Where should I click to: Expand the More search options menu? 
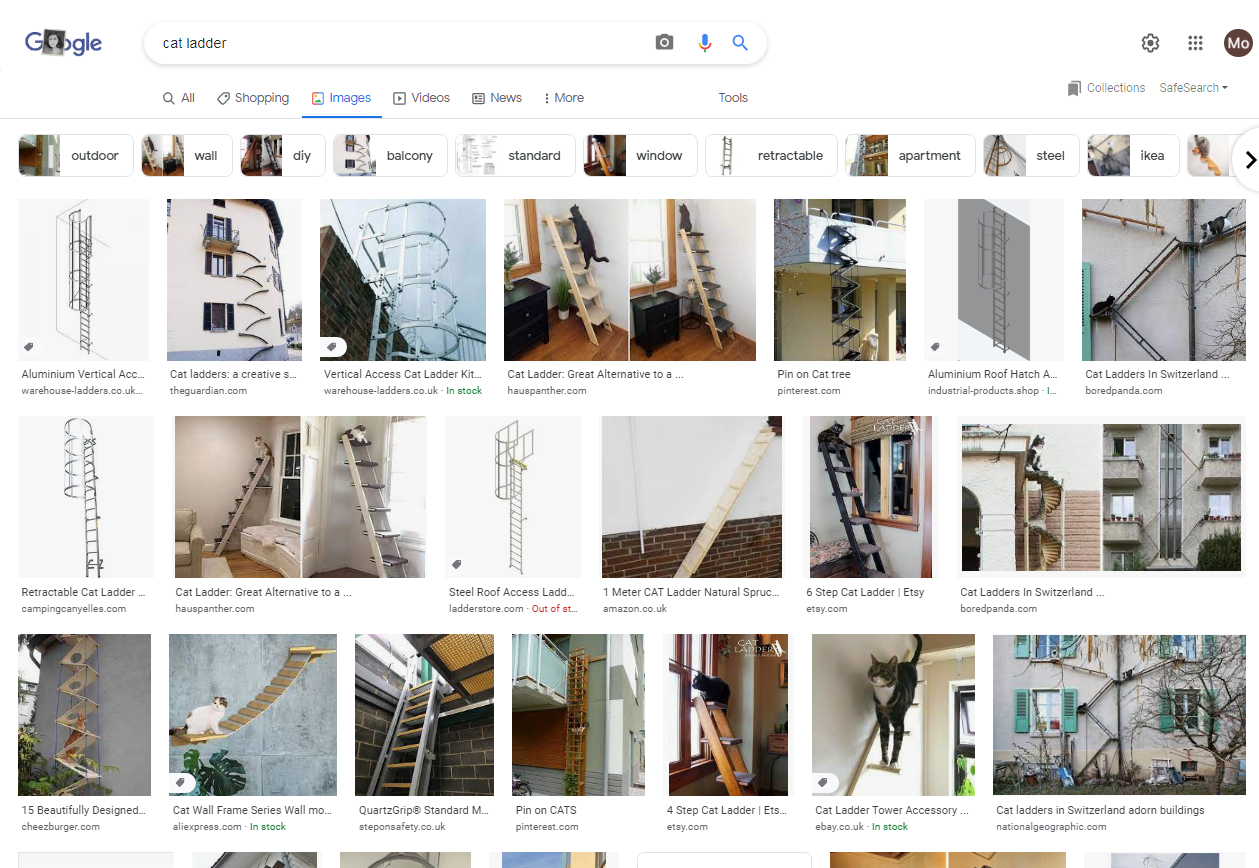(563, 98)
